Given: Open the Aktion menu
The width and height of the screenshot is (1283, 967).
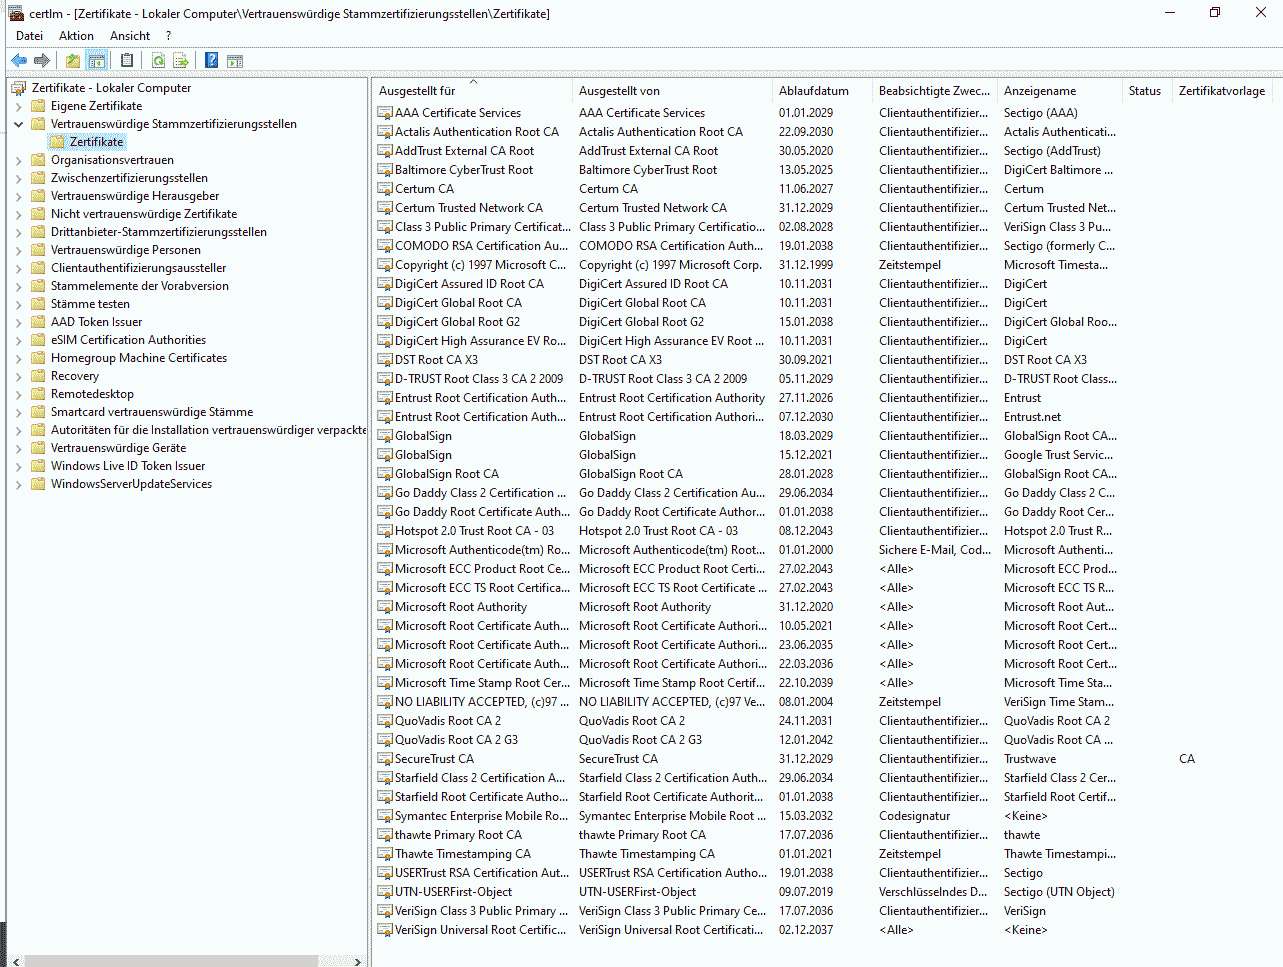Looking at the screenshot, I should [x=76, y=36].
